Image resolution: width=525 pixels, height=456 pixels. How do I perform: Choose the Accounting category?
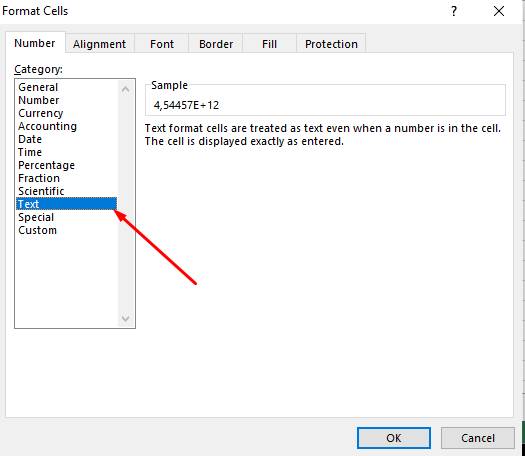pos(48,126)
